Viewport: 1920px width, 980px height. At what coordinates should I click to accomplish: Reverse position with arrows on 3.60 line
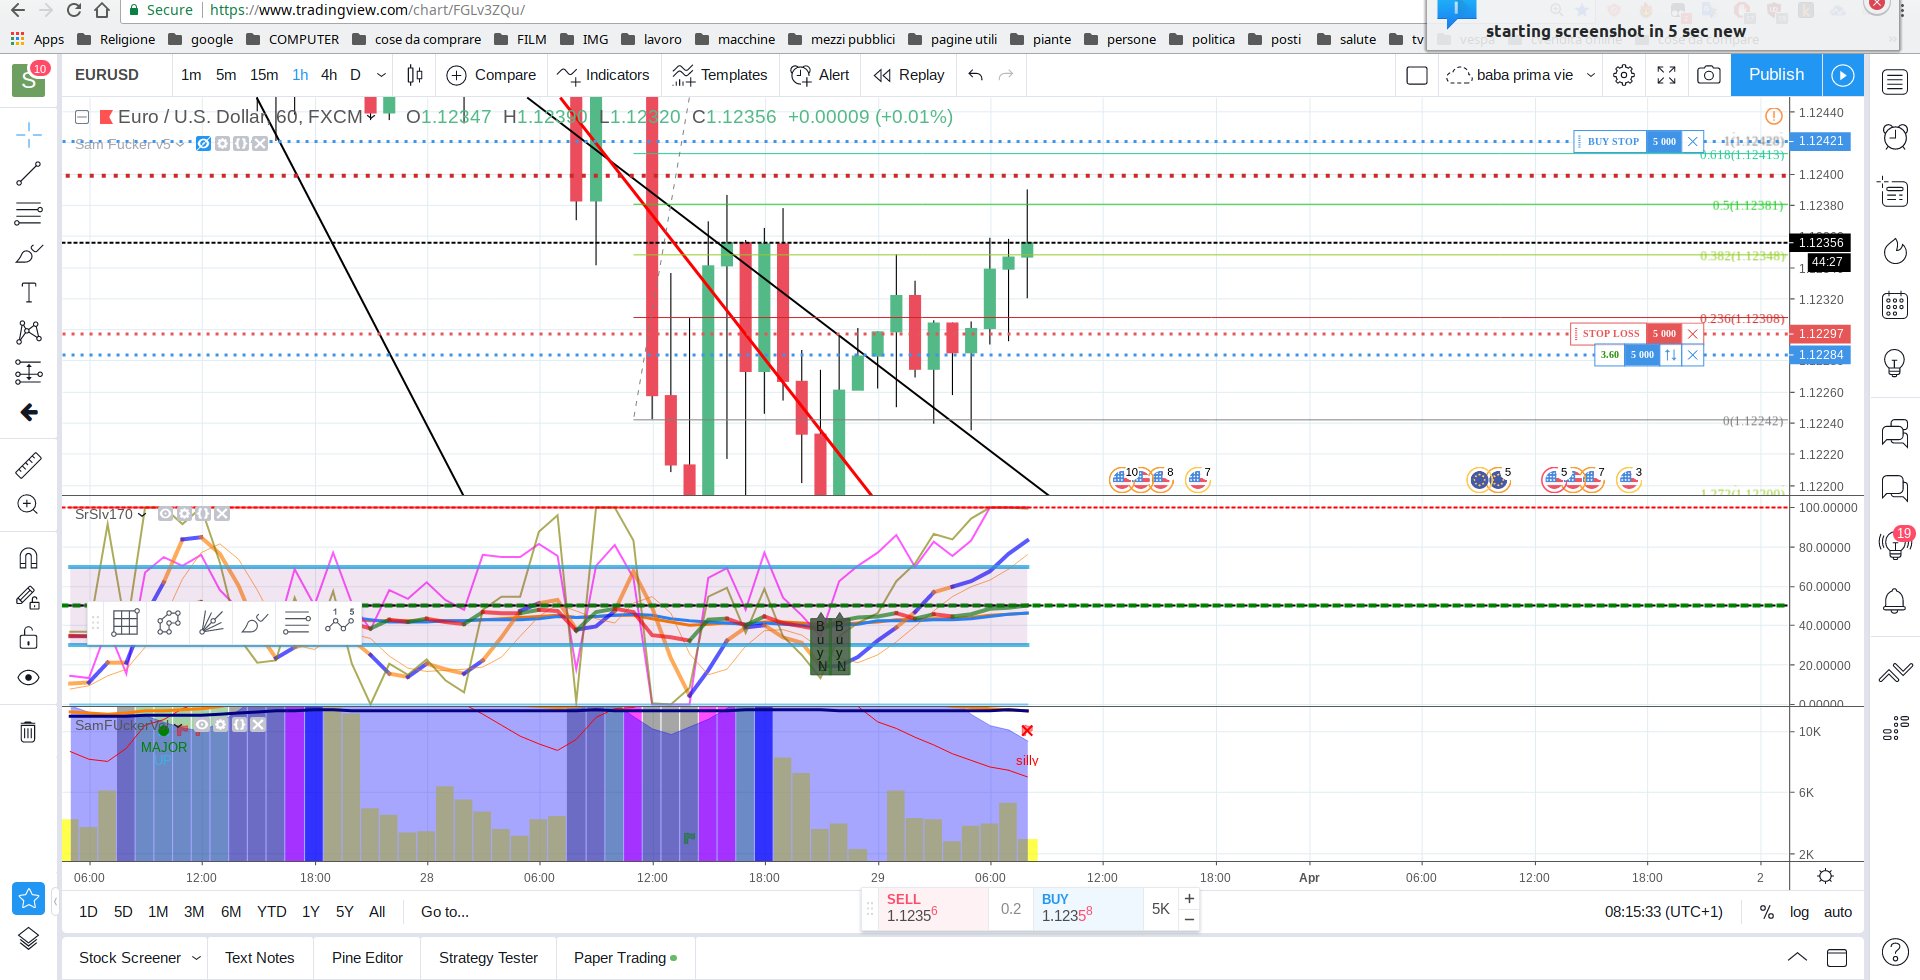1670,355
